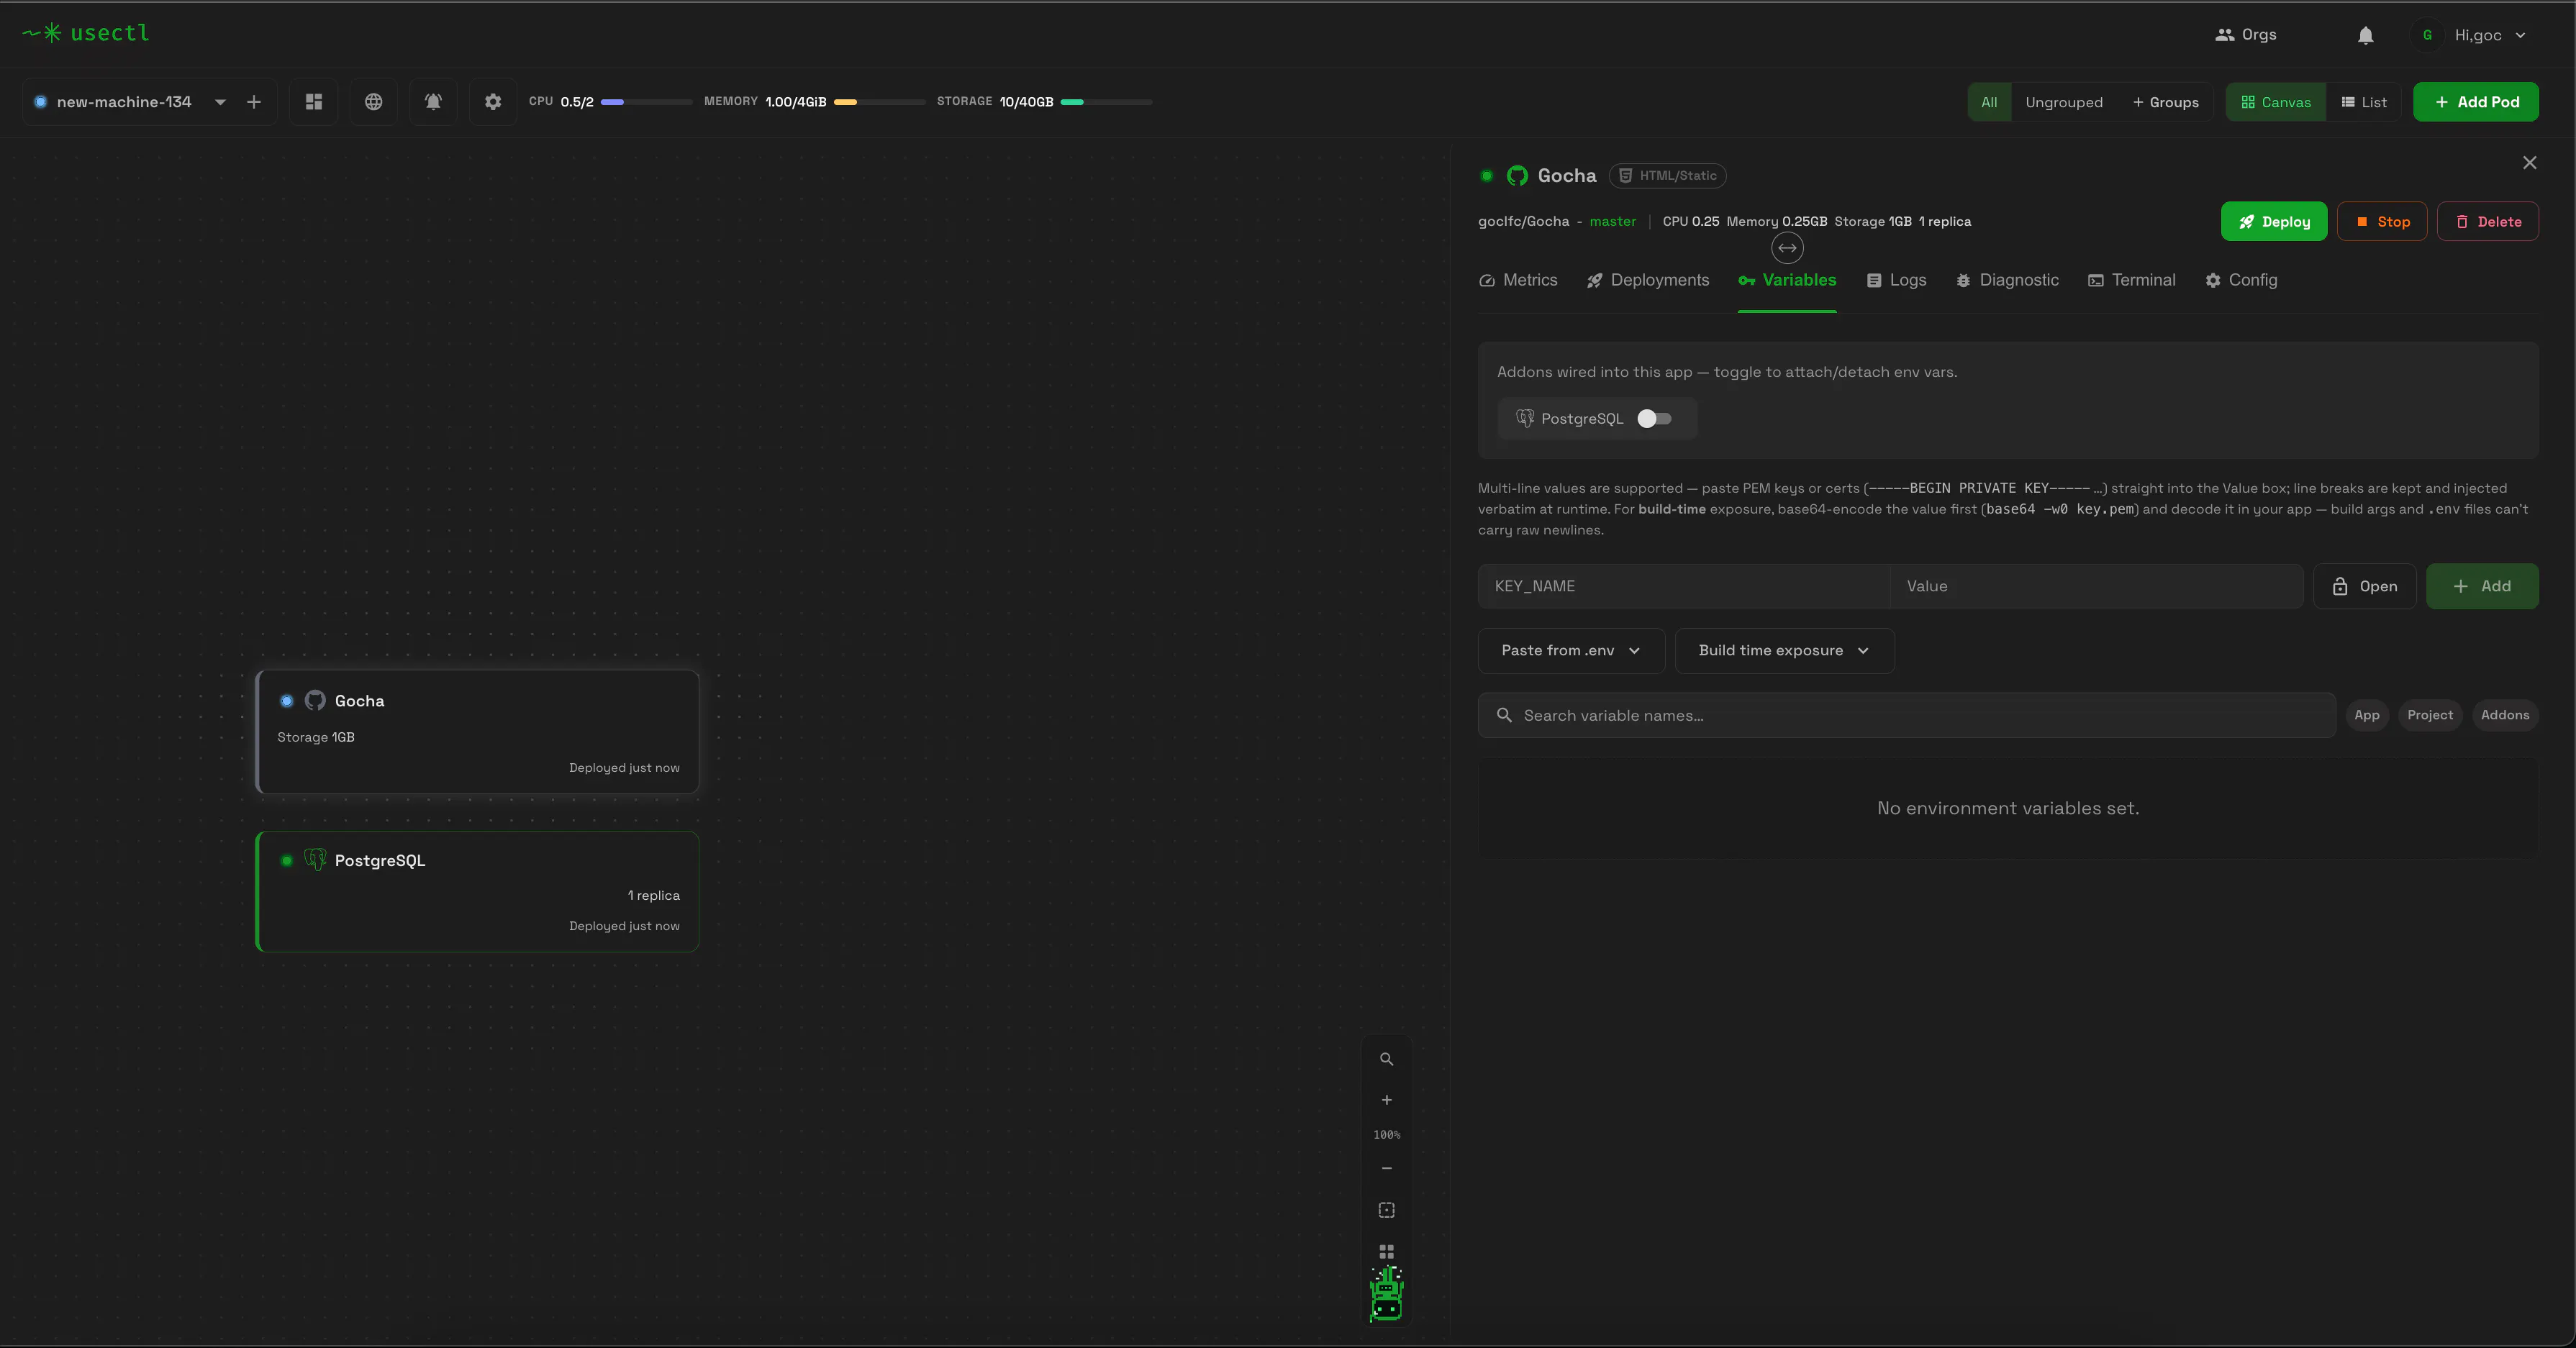2576x1348 pixels.
Task: Switch to Canvas view
Action: point(2276,102)
